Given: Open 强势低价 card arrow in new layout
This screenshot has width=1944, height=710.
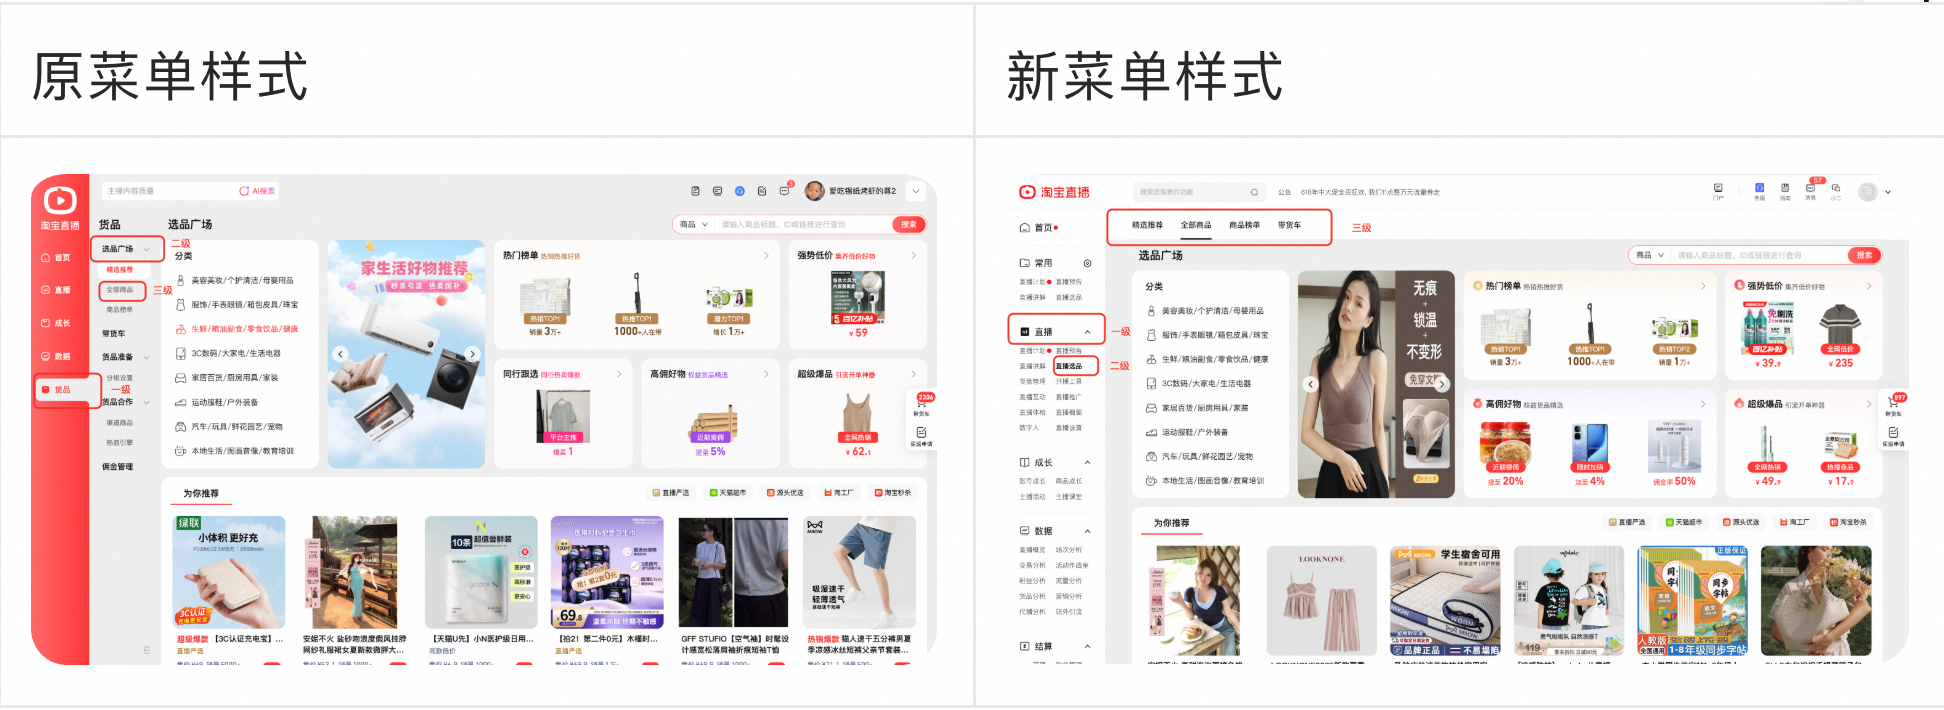Looking at the screenshot, I should pos(1868,286).
